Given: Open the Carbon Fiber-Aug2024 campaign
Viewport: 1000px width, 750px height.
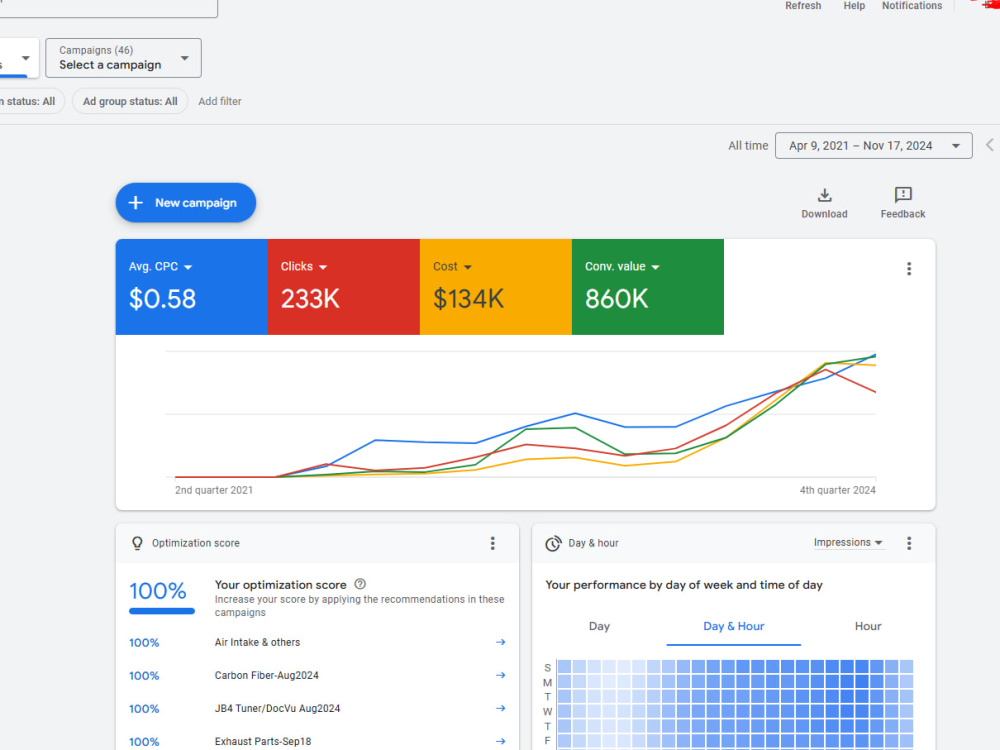Looking at the screenshot, I should tap(267, 675).
